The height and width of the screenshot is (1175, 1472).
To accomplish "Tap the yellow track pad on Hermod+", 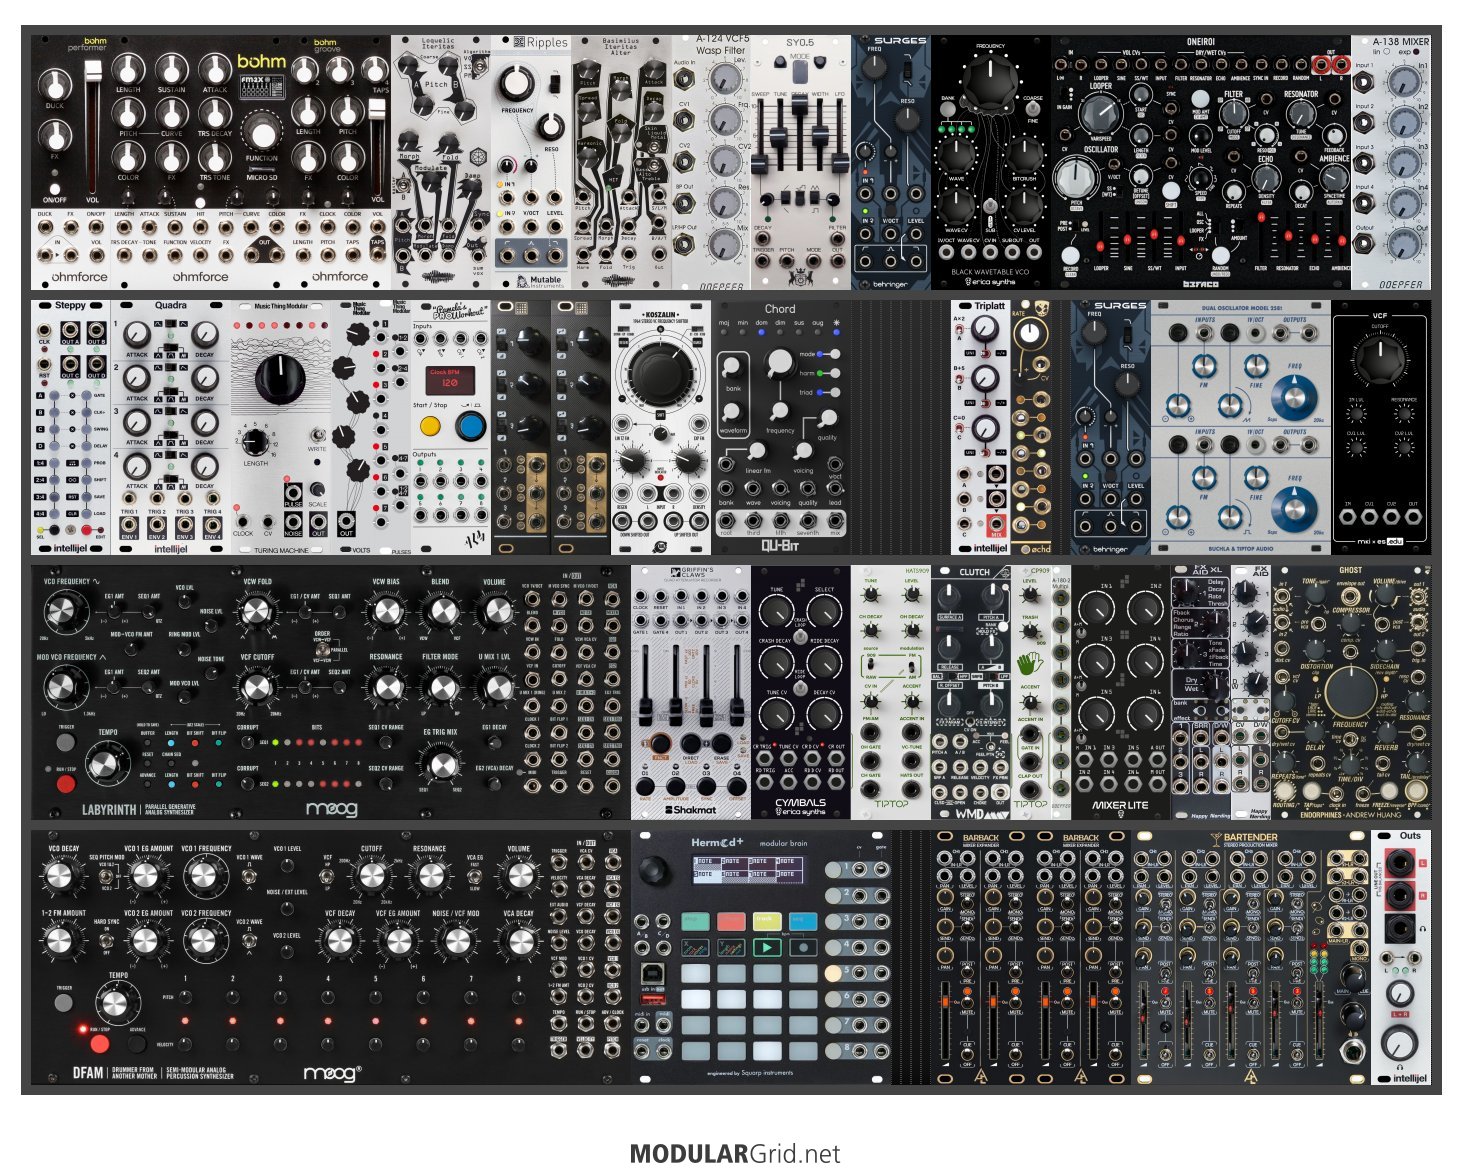I will tap(766, 921).
